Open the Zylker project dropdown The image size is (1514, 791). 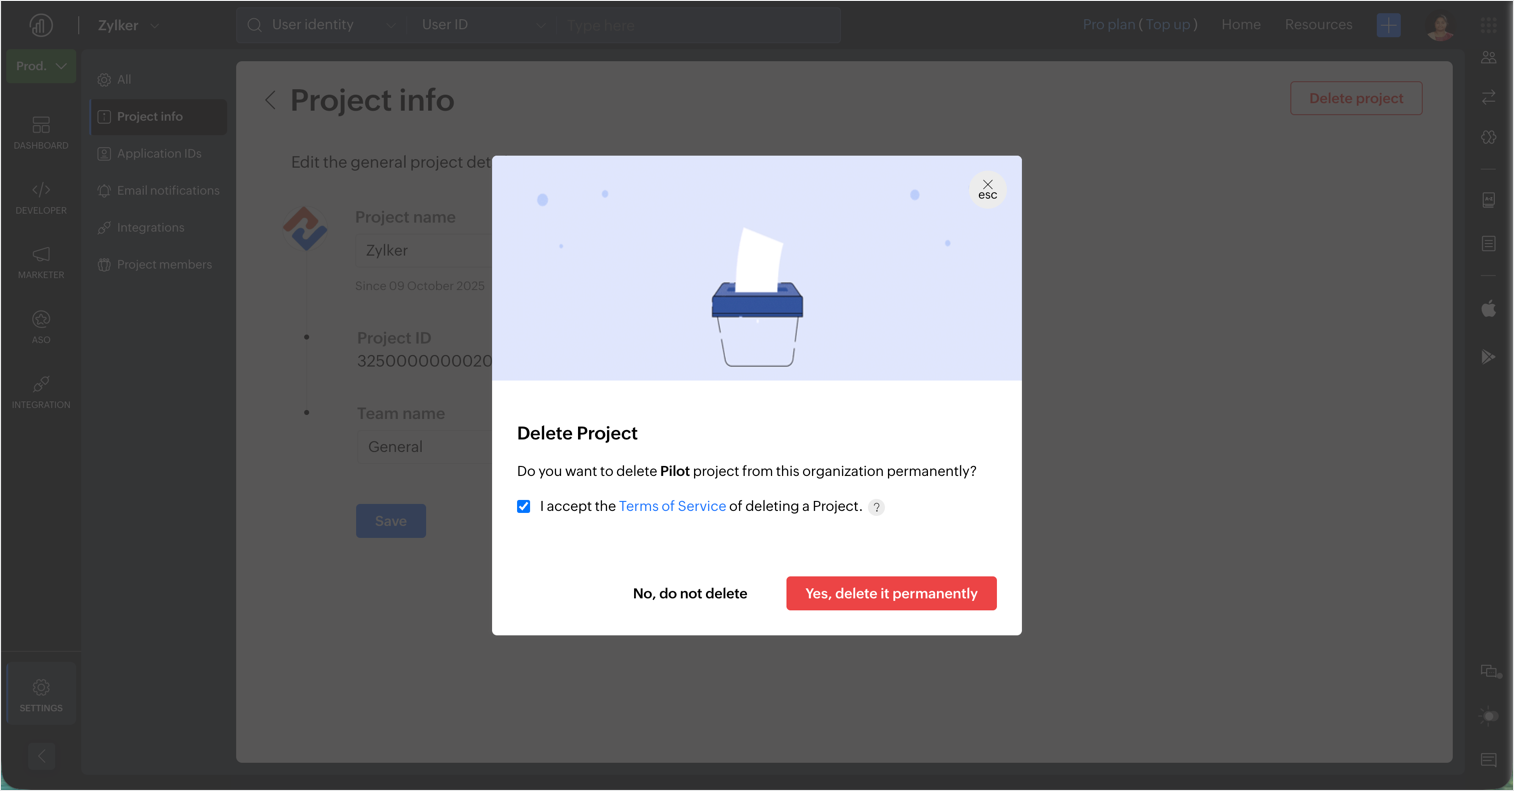click(129, 25)
